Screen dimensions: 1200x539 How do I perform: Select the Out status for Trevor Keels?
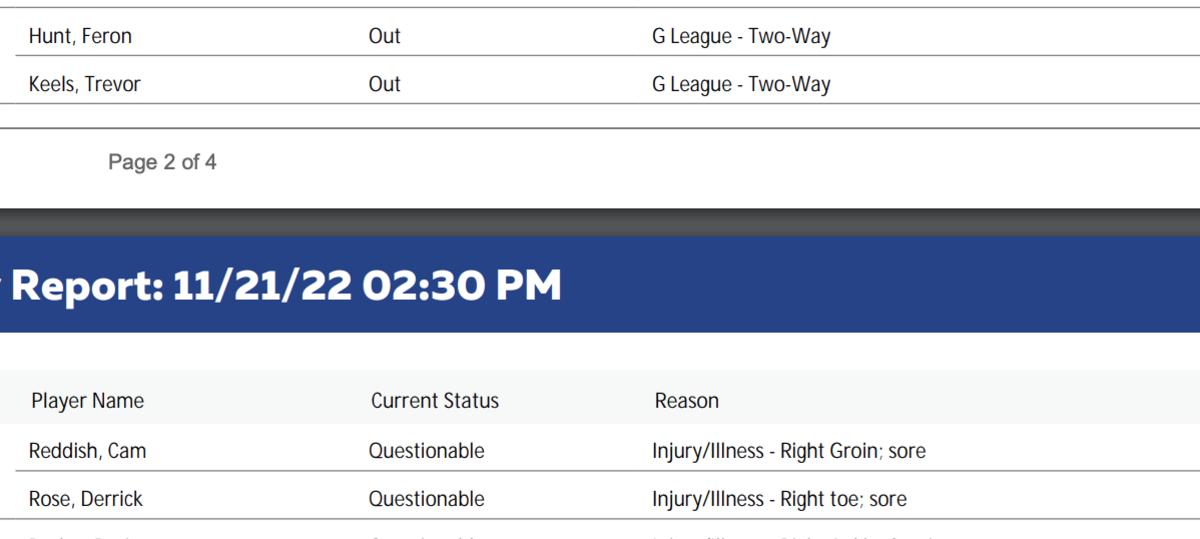point(384,85)
